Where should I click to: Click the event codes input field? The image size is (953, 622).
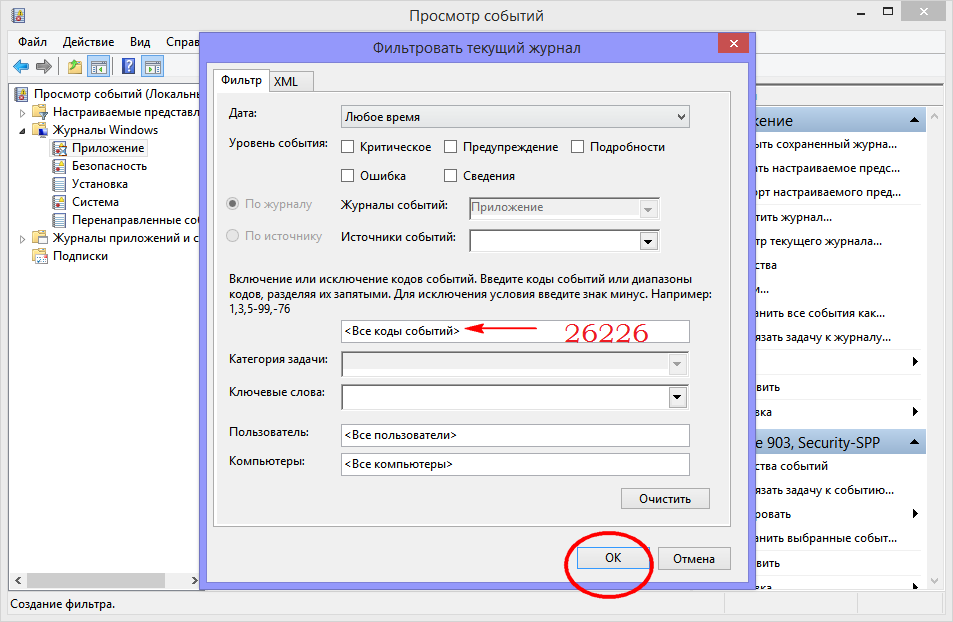click(515, 331)
